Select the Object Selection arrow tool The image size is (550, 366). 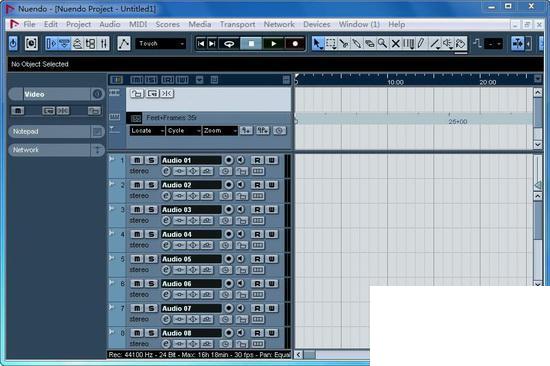[x=317, y=44]
